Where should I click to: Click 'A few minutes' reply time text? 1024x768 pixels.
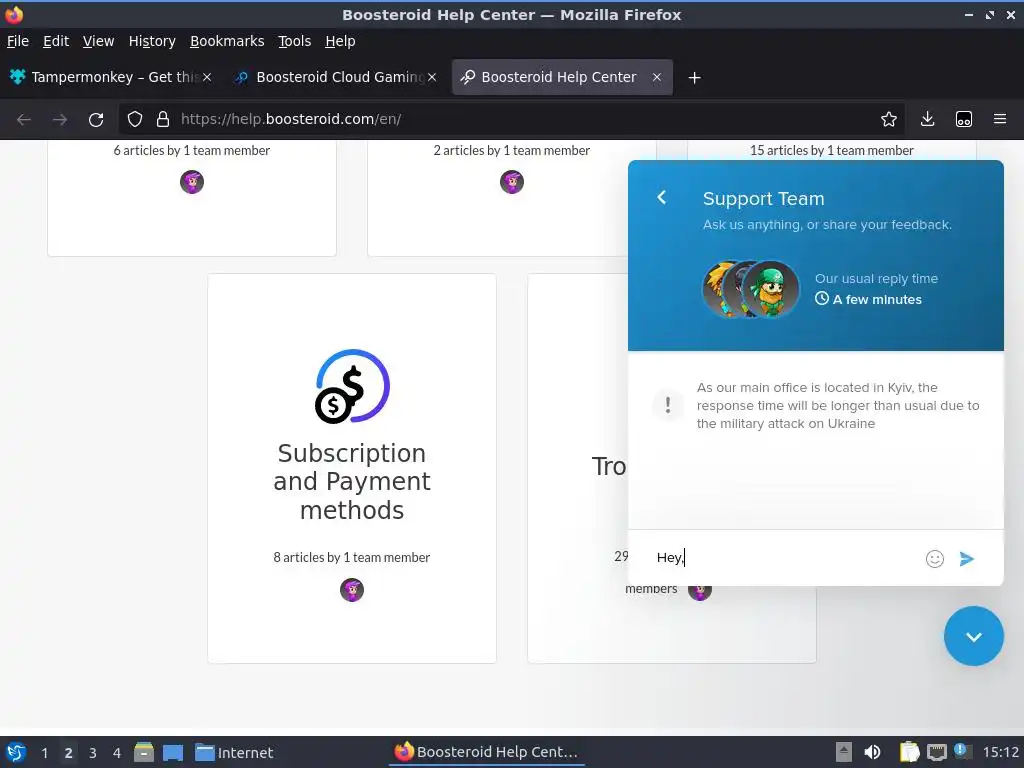pos(876,300)
